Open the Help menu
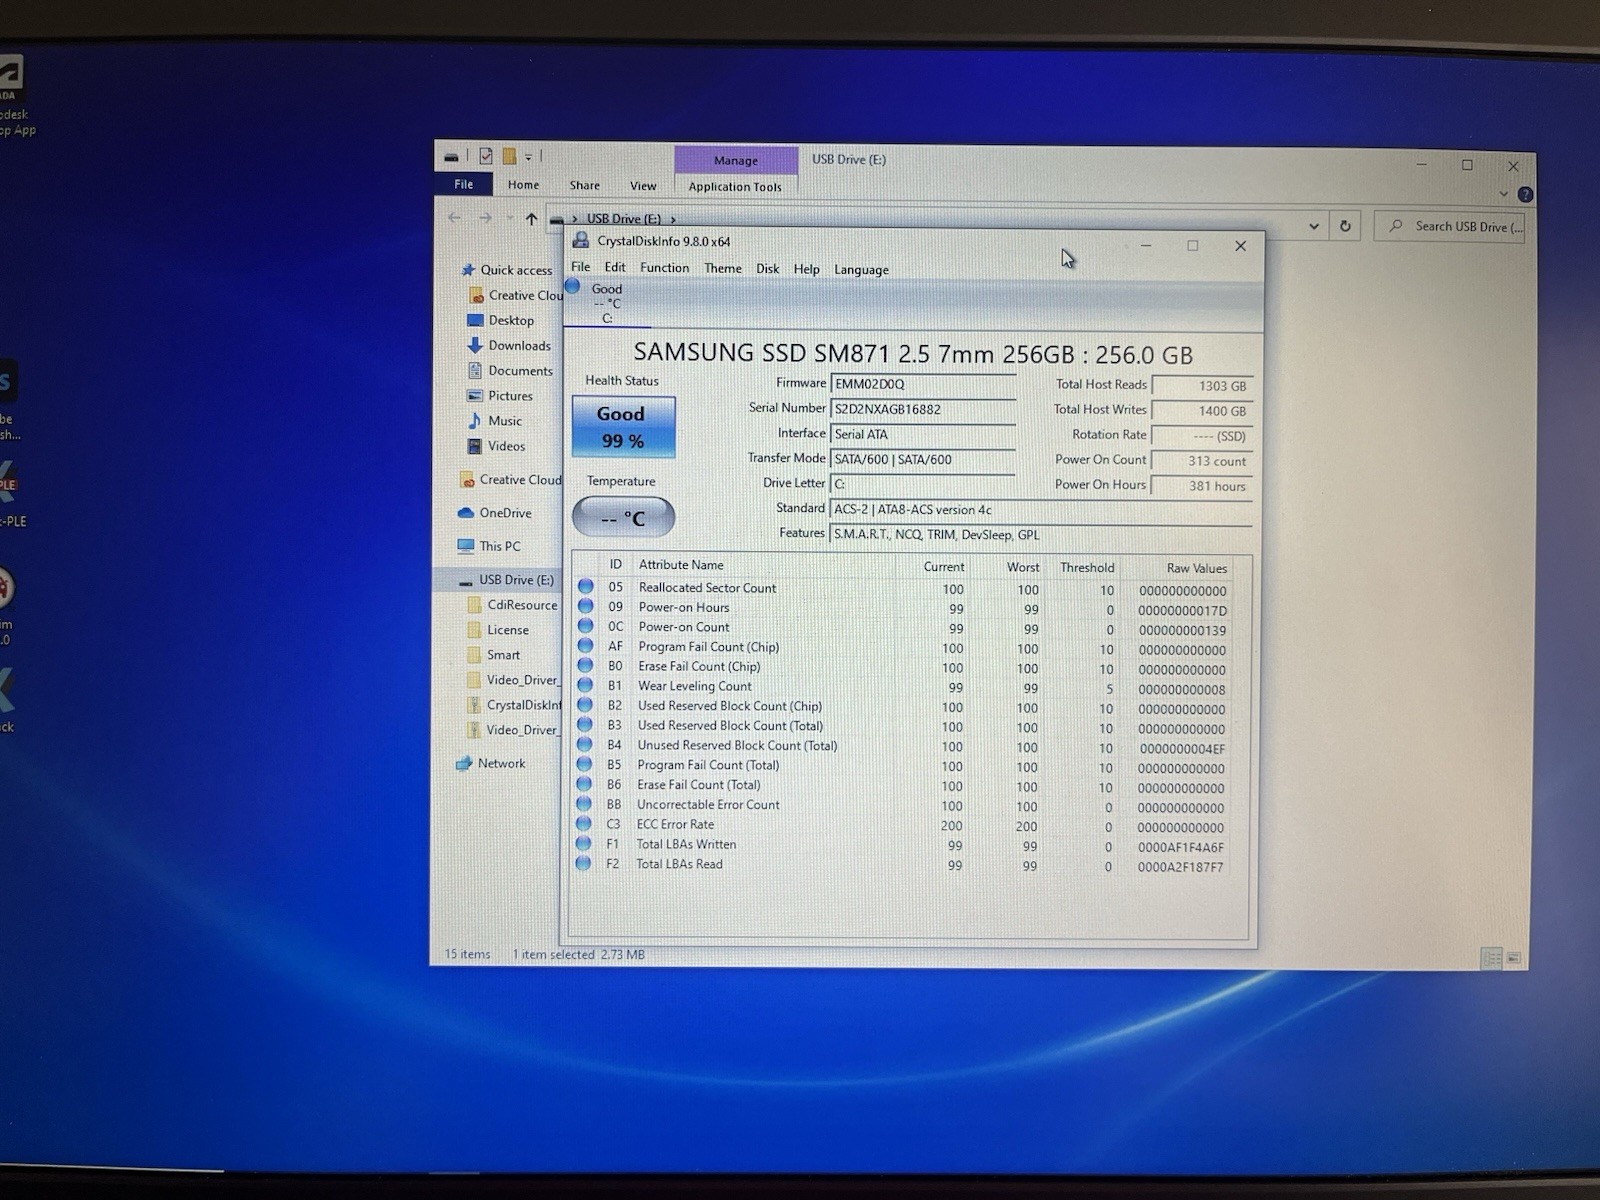This screenshot has width=1600, height=1200. (807, 269)
